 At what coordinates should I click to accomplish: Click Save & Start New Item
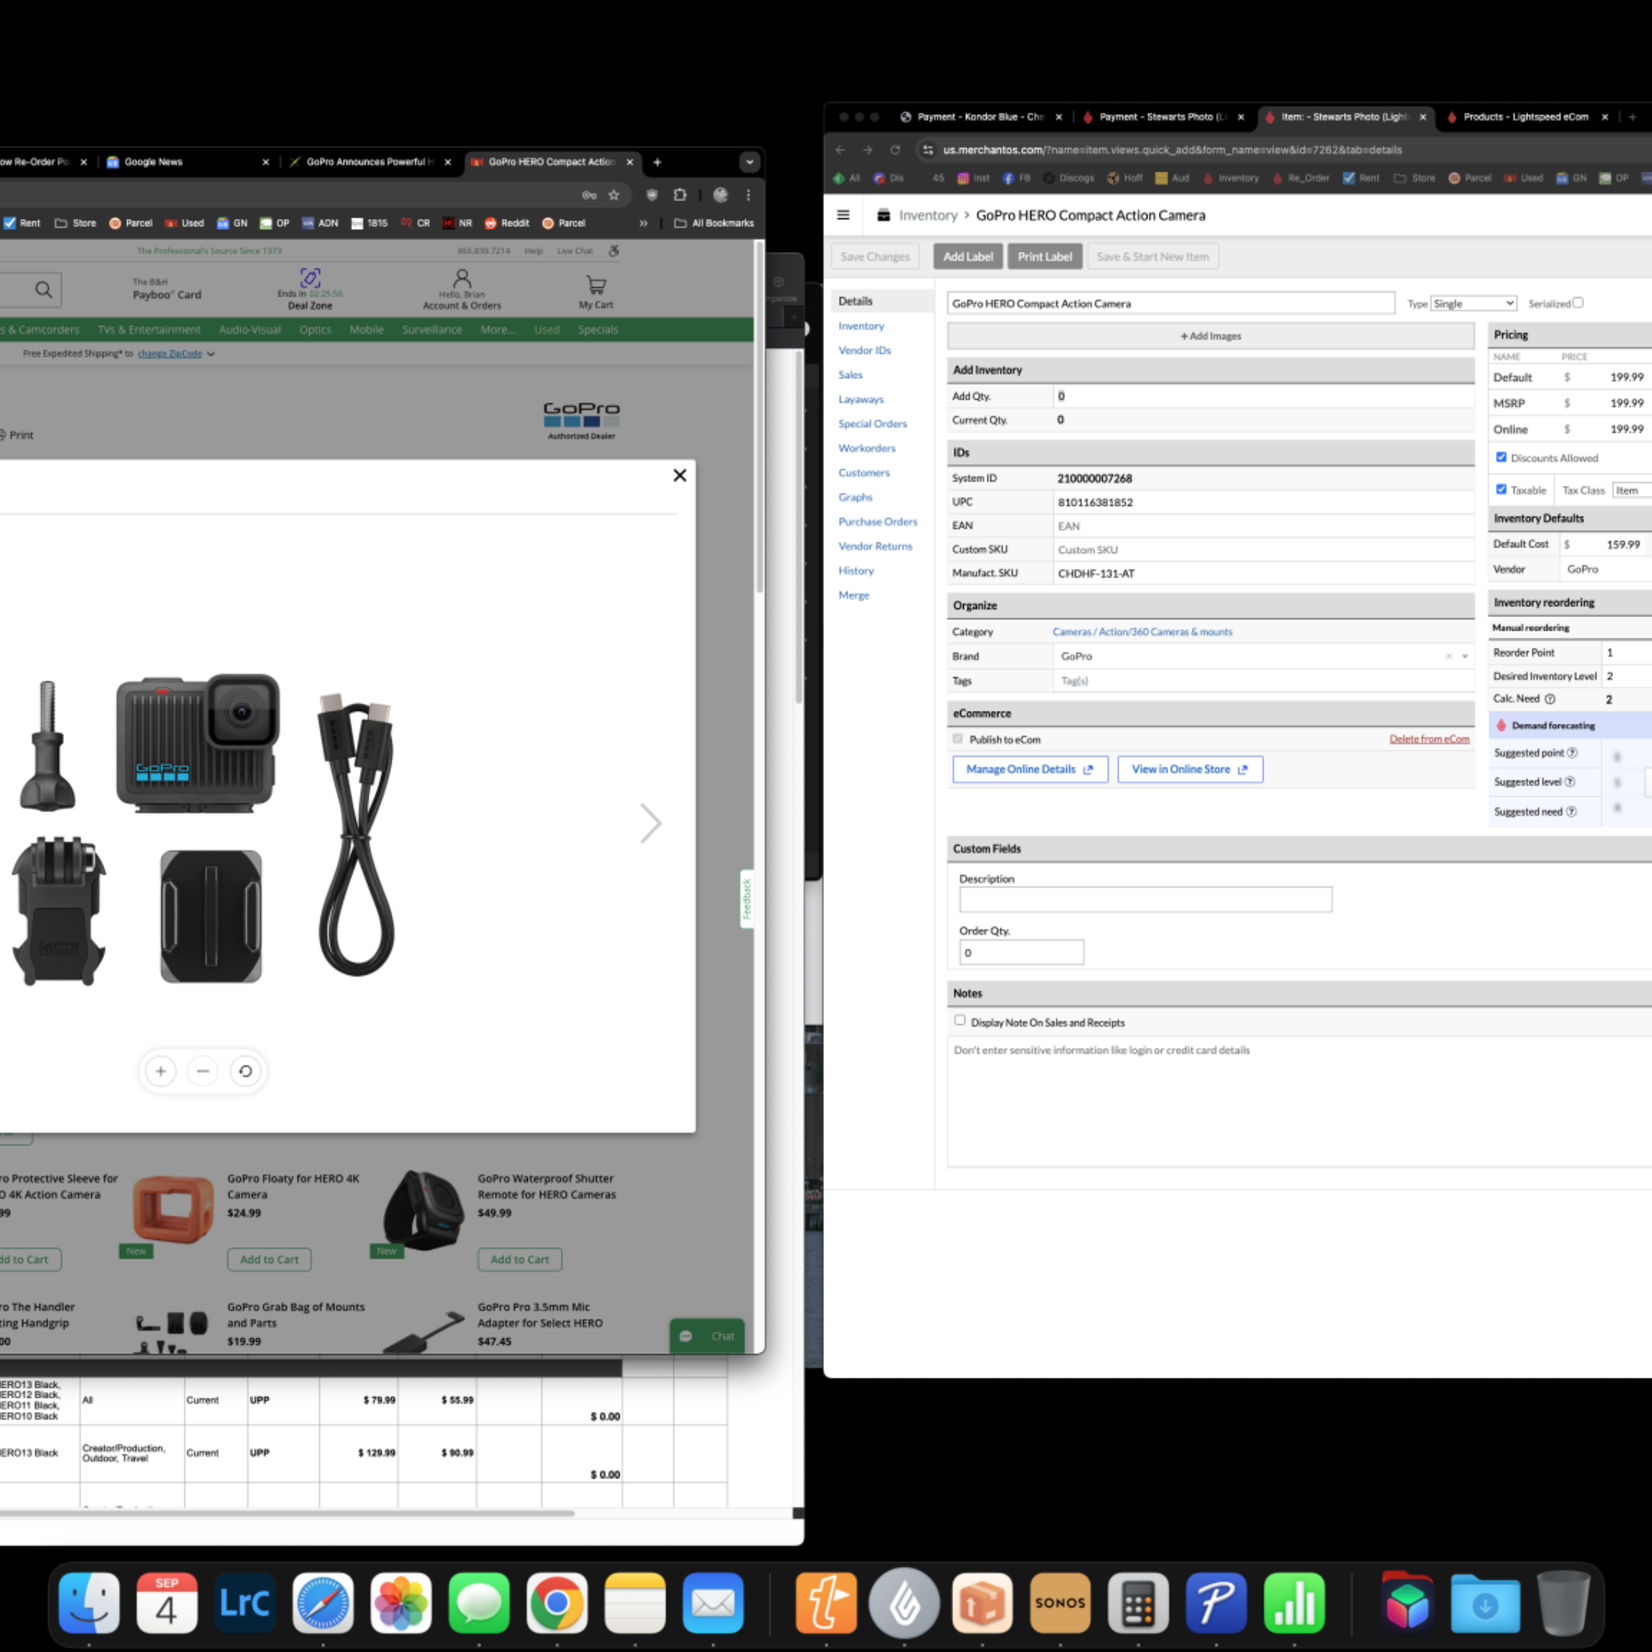[1152, 257]
